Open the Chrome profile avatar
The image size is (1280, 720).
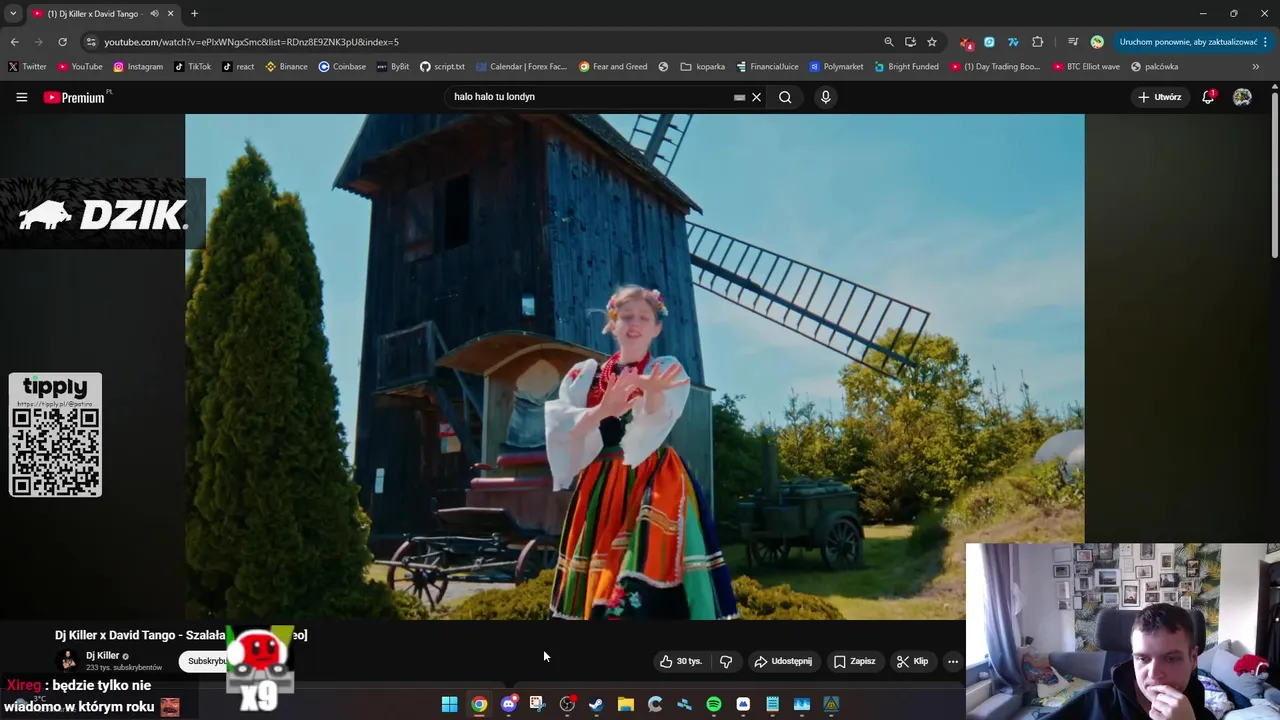(1097, 42)
